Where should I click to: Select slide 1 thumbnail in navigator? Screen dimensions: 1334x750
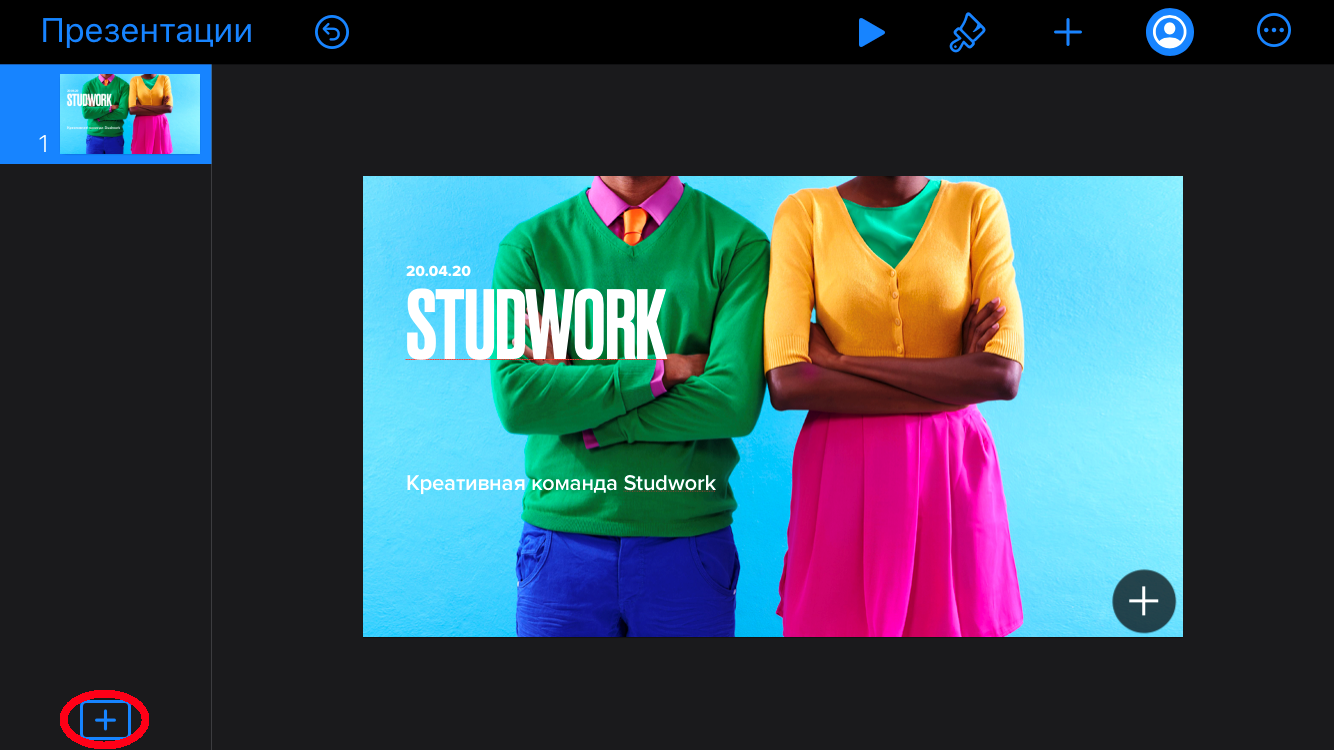[130, 114]
